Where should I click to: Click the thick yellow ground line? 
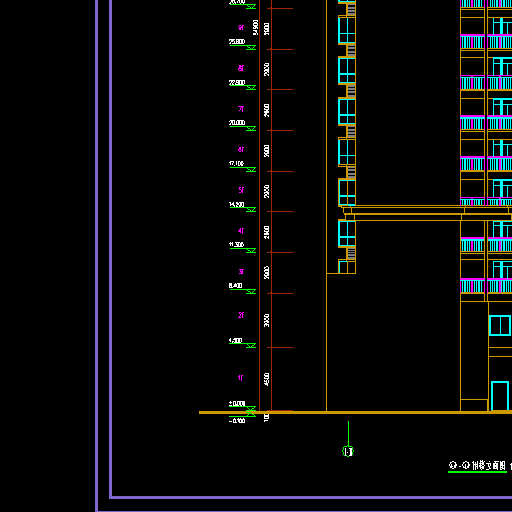tap(355, 413)
